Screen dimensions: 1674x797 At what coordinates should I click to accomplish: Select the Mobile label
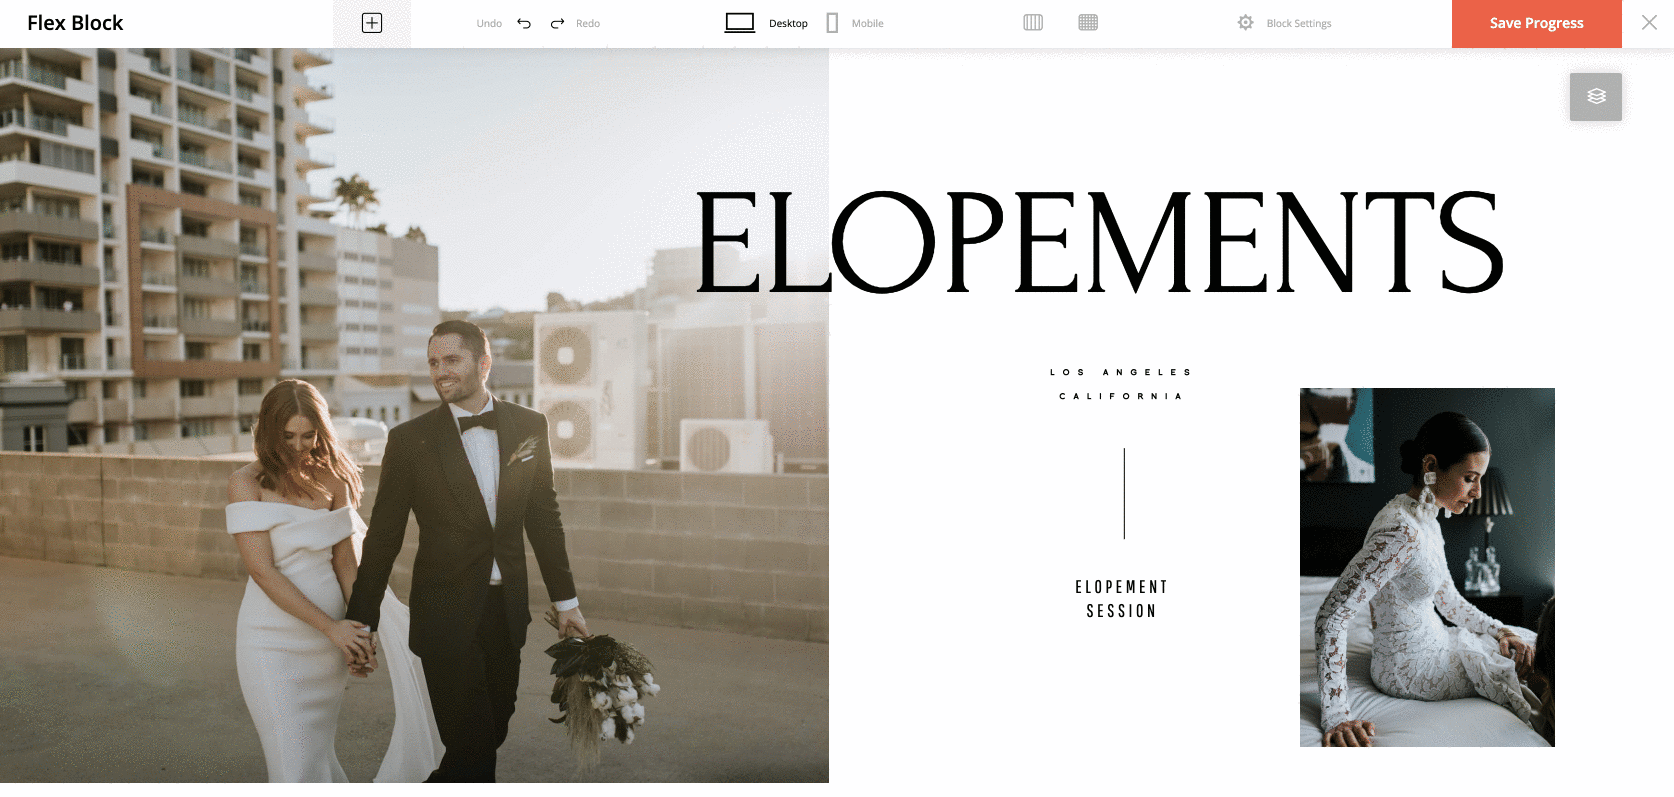867,23
